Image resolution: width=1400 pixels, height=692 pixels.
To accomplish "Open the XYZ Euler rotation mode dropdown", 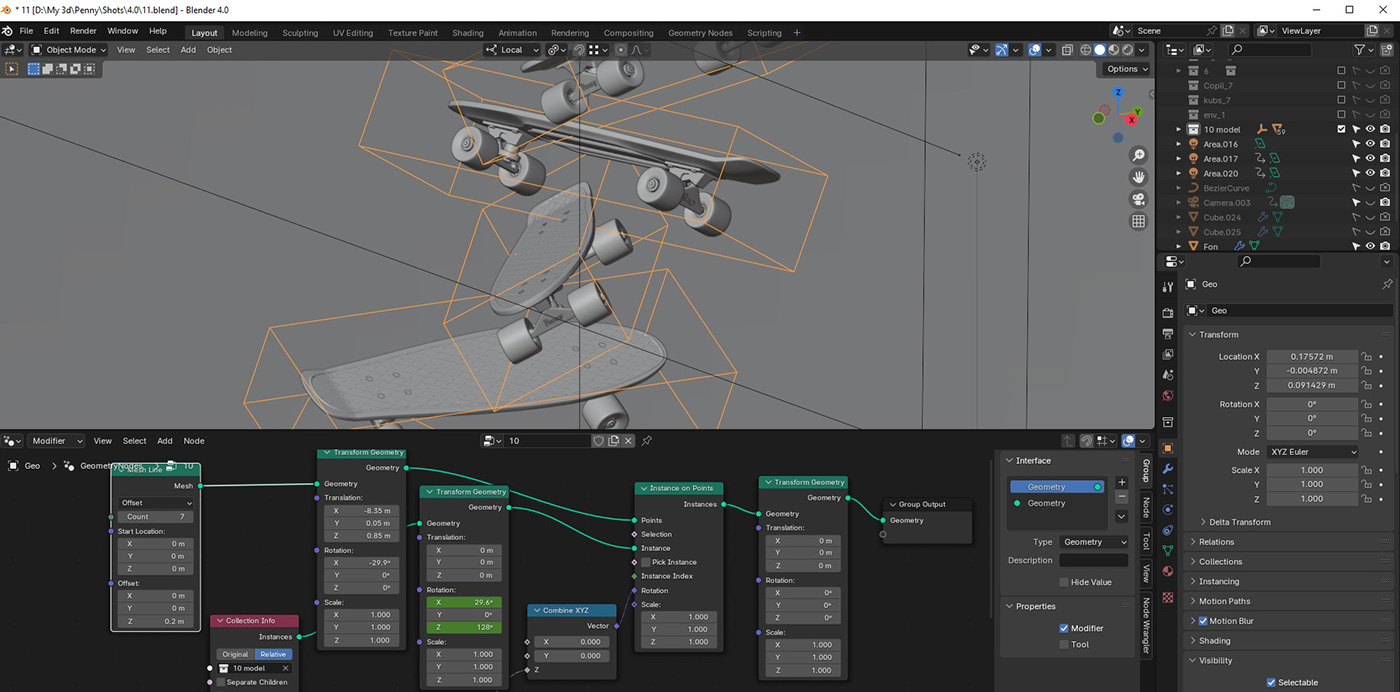I will [1313, 452].
